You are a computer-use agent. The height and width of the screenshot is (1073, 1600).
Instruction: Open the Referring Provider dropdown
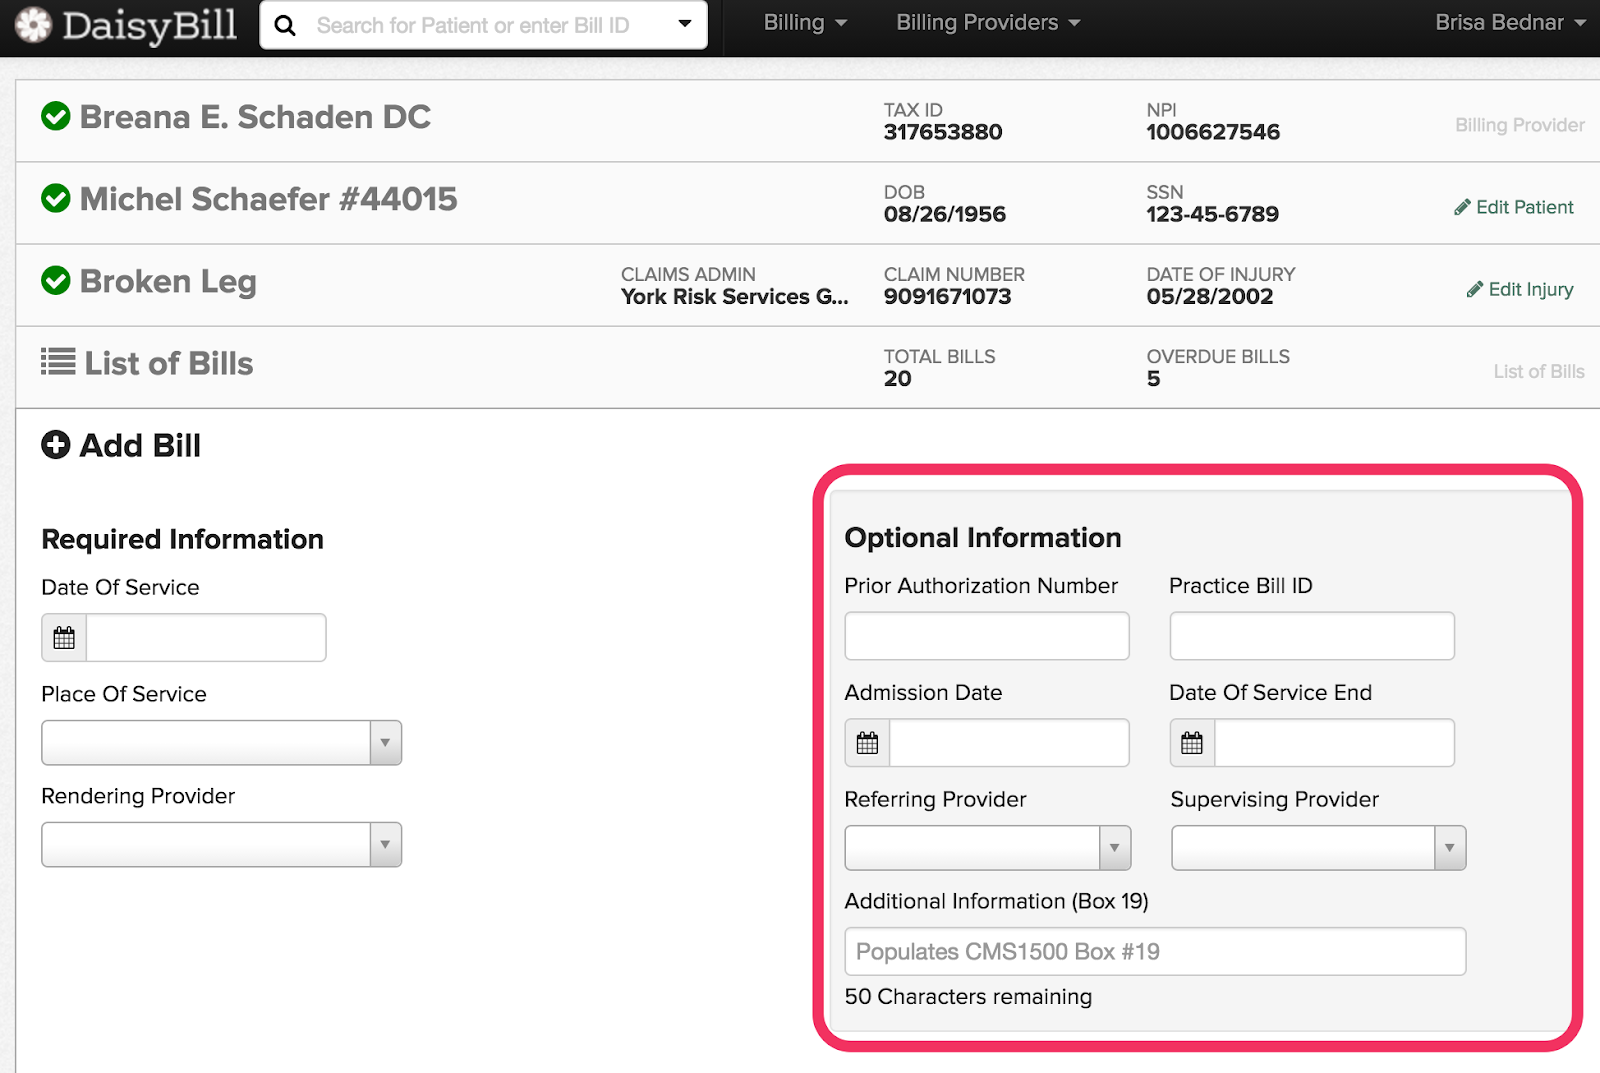click(1114, 848)
